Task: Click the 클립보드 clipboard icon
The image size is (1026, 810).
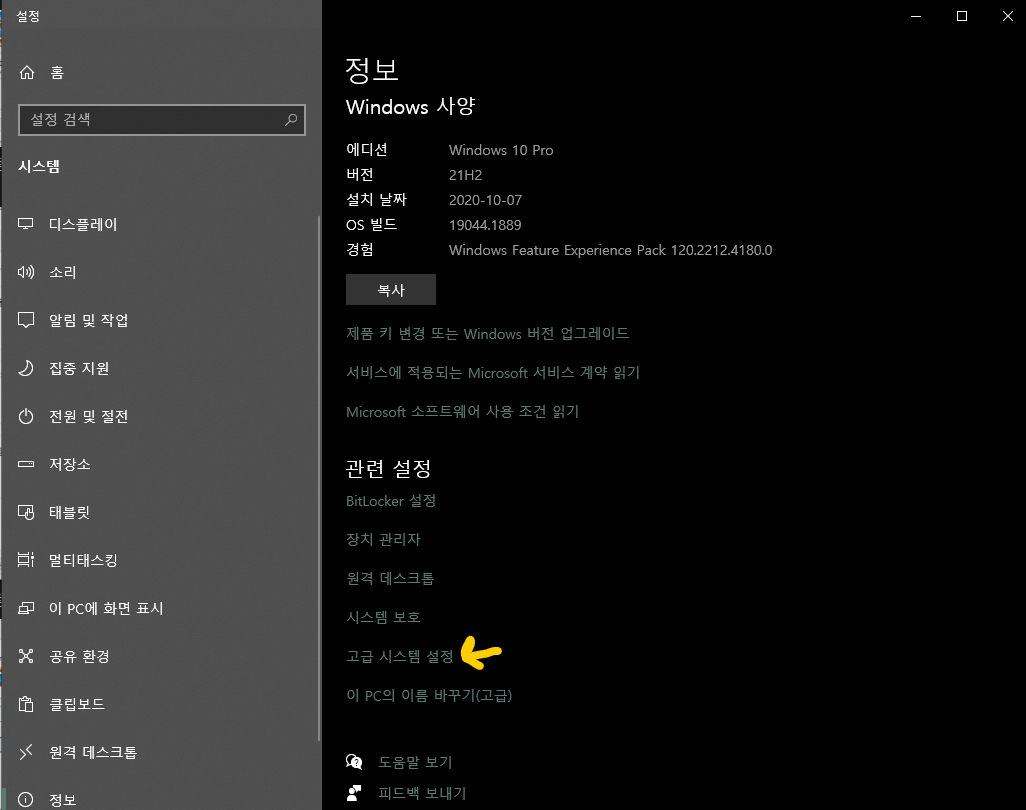Action: [x=26, y=704]
